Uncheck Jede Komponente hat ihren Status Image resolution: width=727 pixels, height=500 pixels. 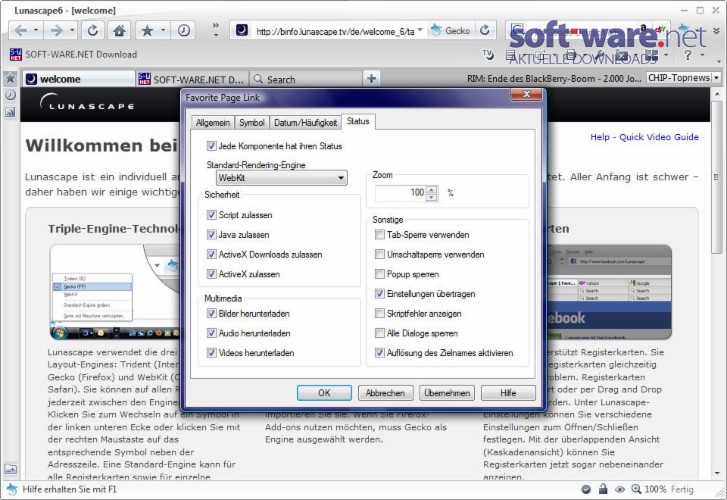211,146
